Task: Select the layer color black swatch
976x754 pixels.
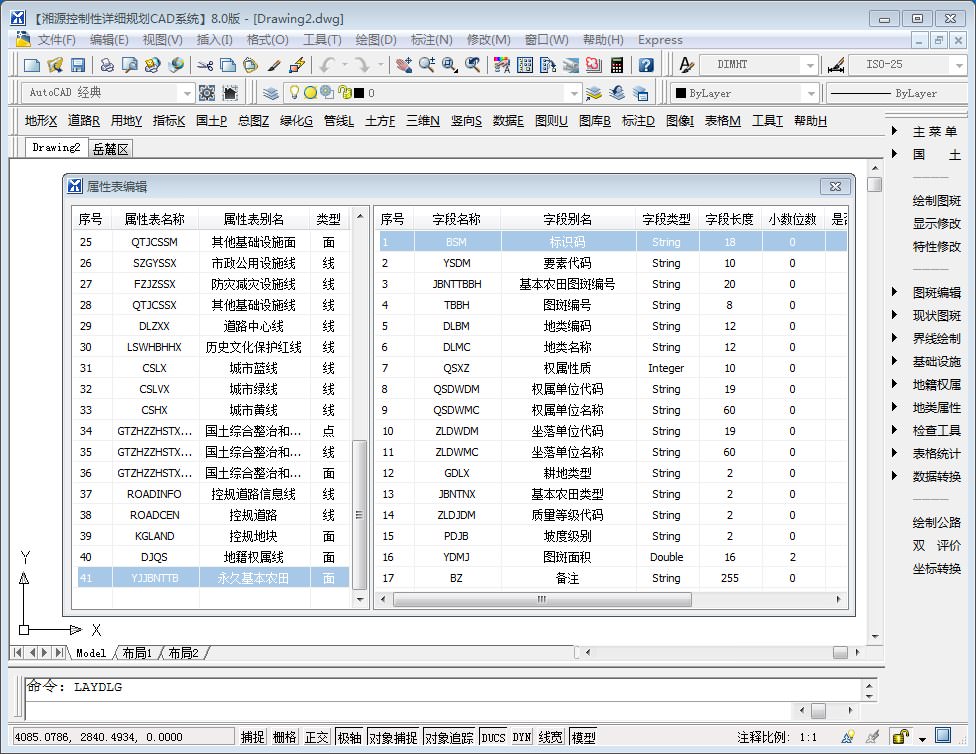Action: (359, 93)
